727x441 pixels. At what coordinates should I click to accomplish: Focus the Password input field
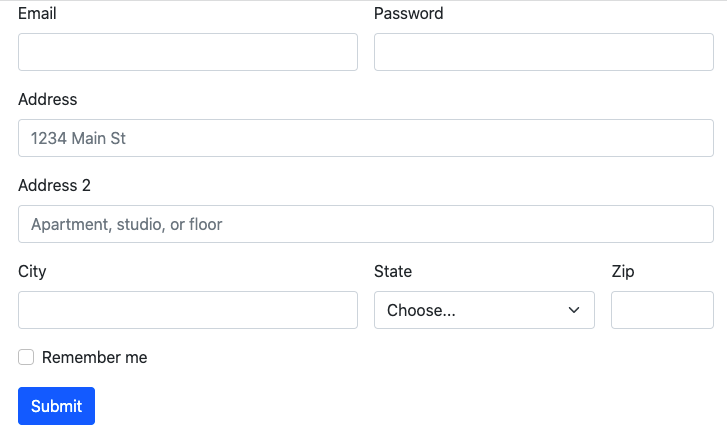tap(543, 52)
